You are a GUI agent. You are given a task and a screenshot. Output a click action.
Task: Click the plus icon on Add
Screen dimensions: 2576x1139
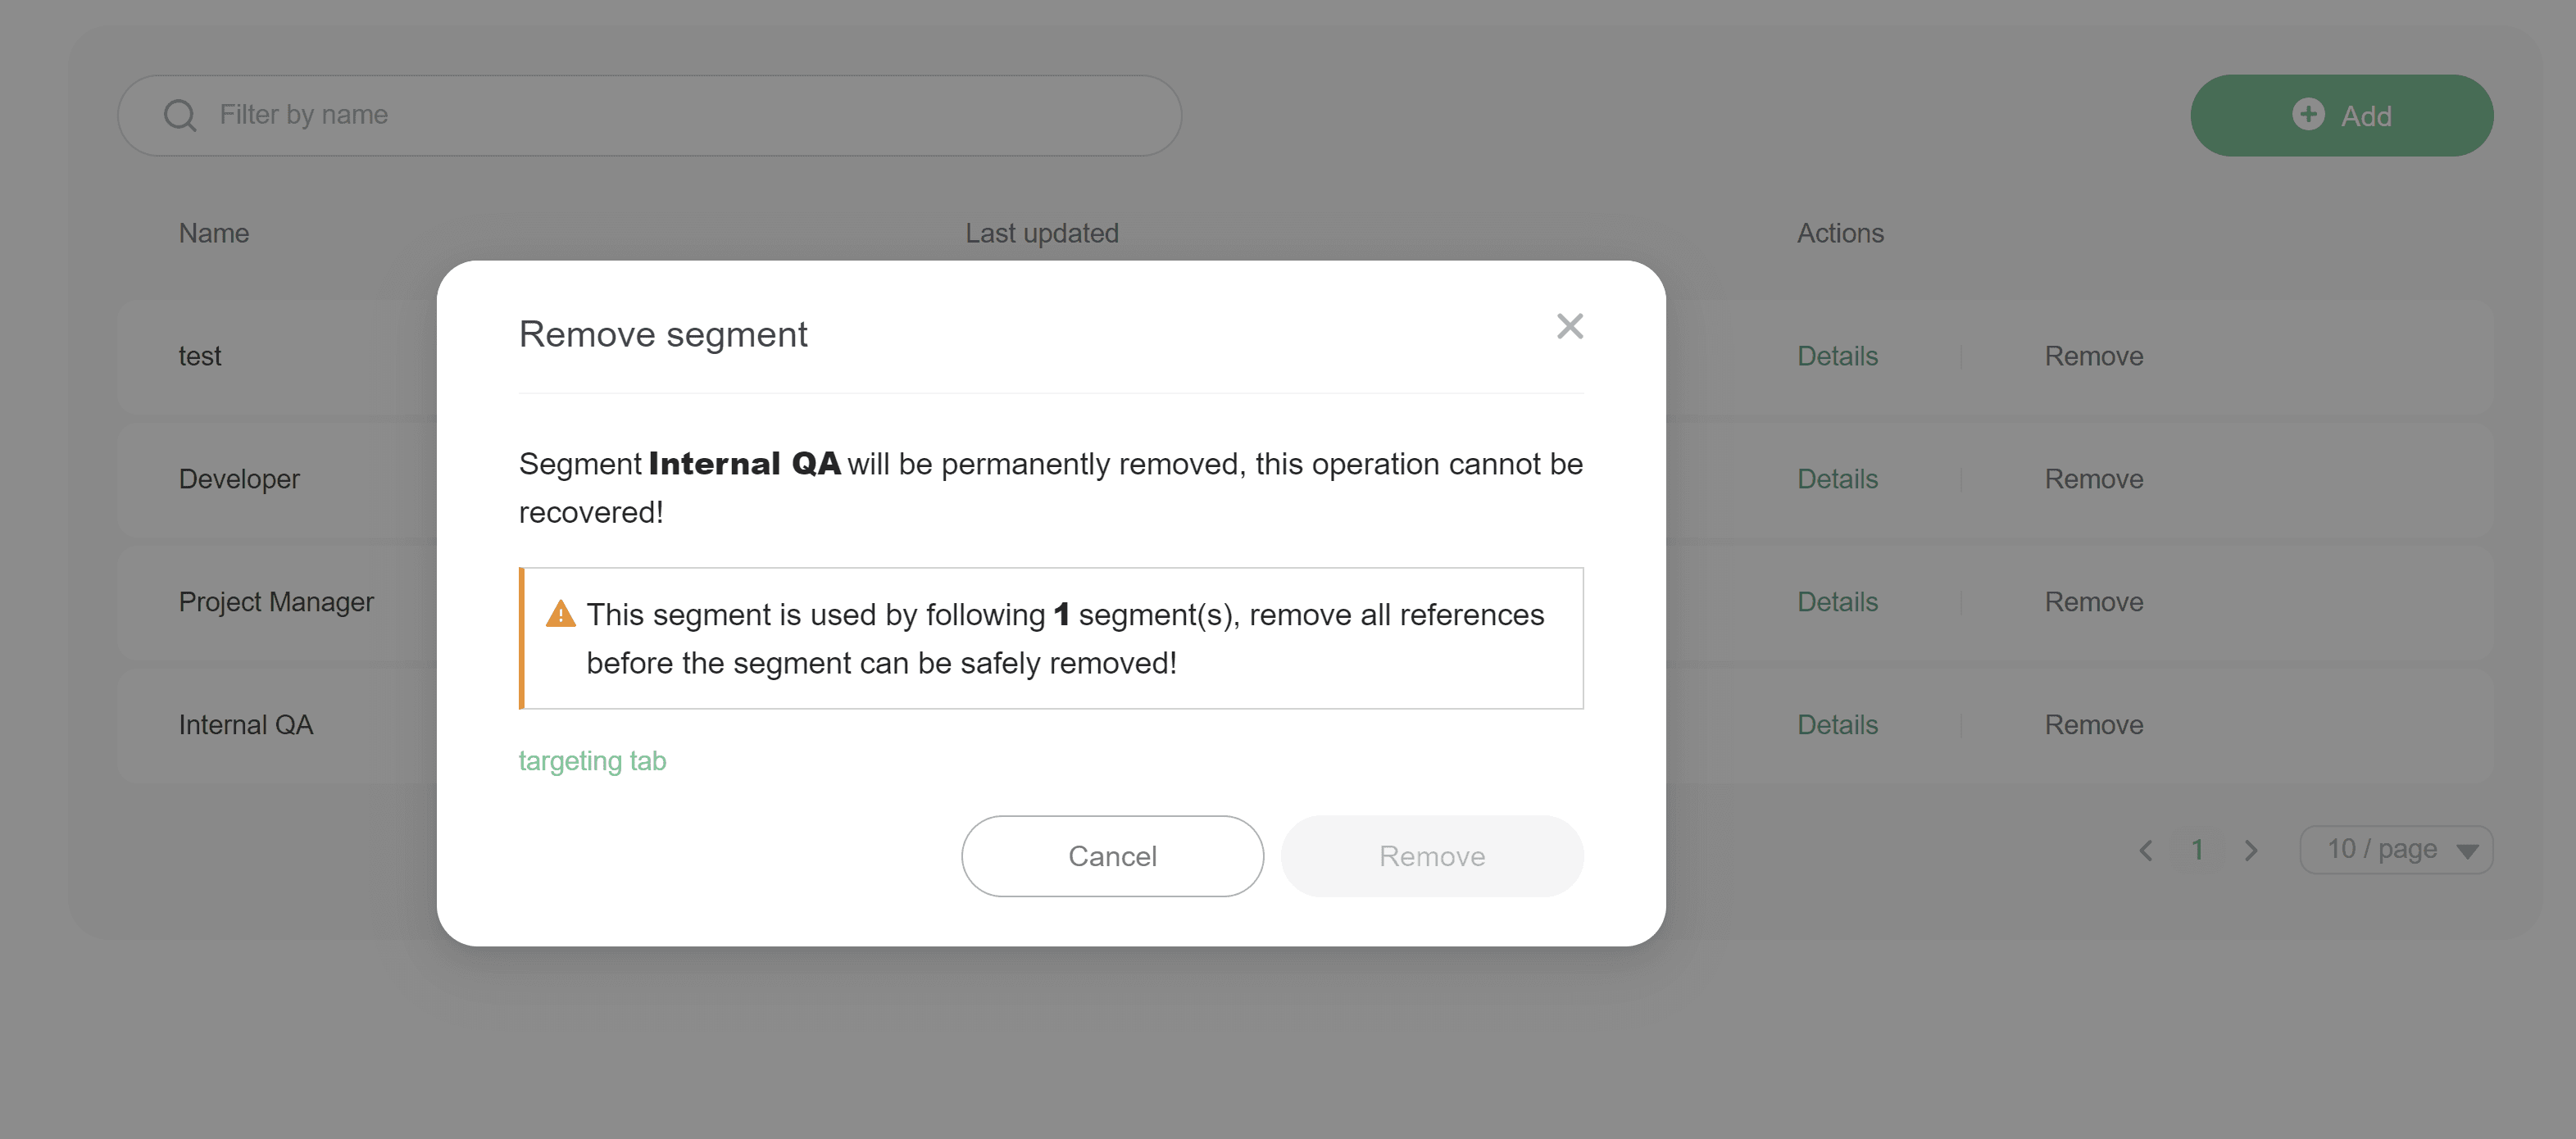2307,114
